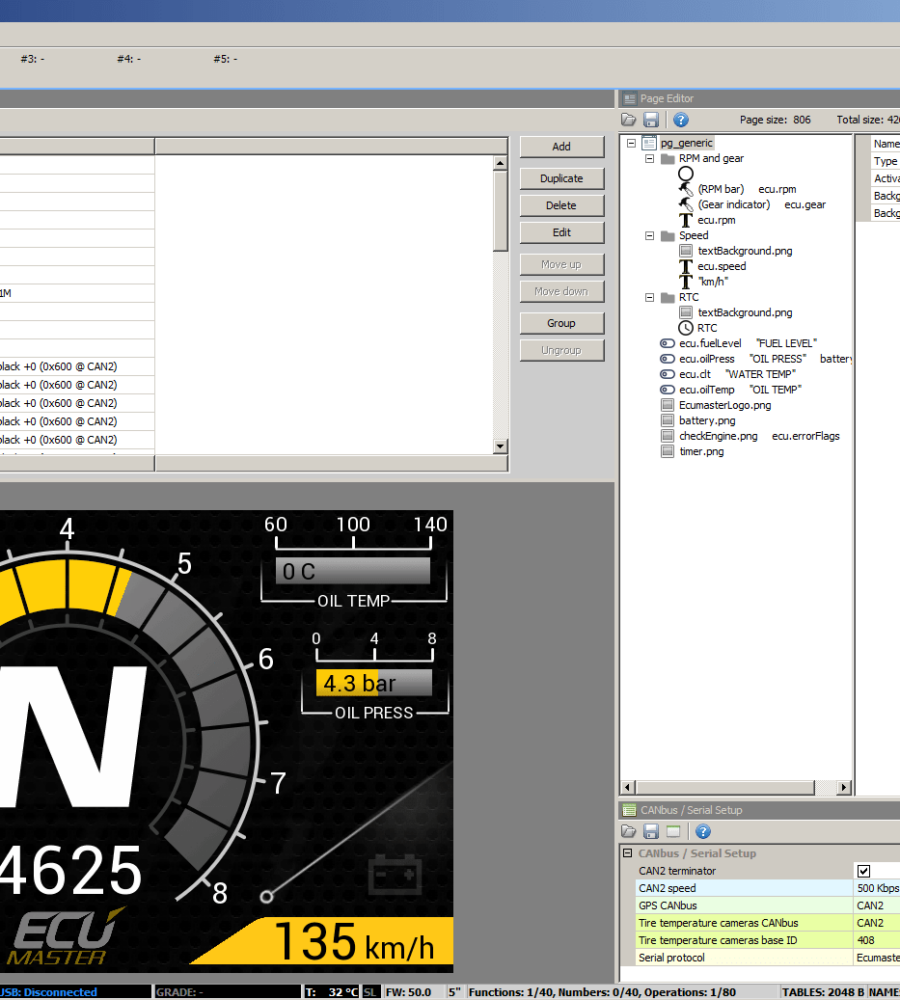Click the Page Editor open folder icon
900x1000 pixels.
click(x=629, y=120)
